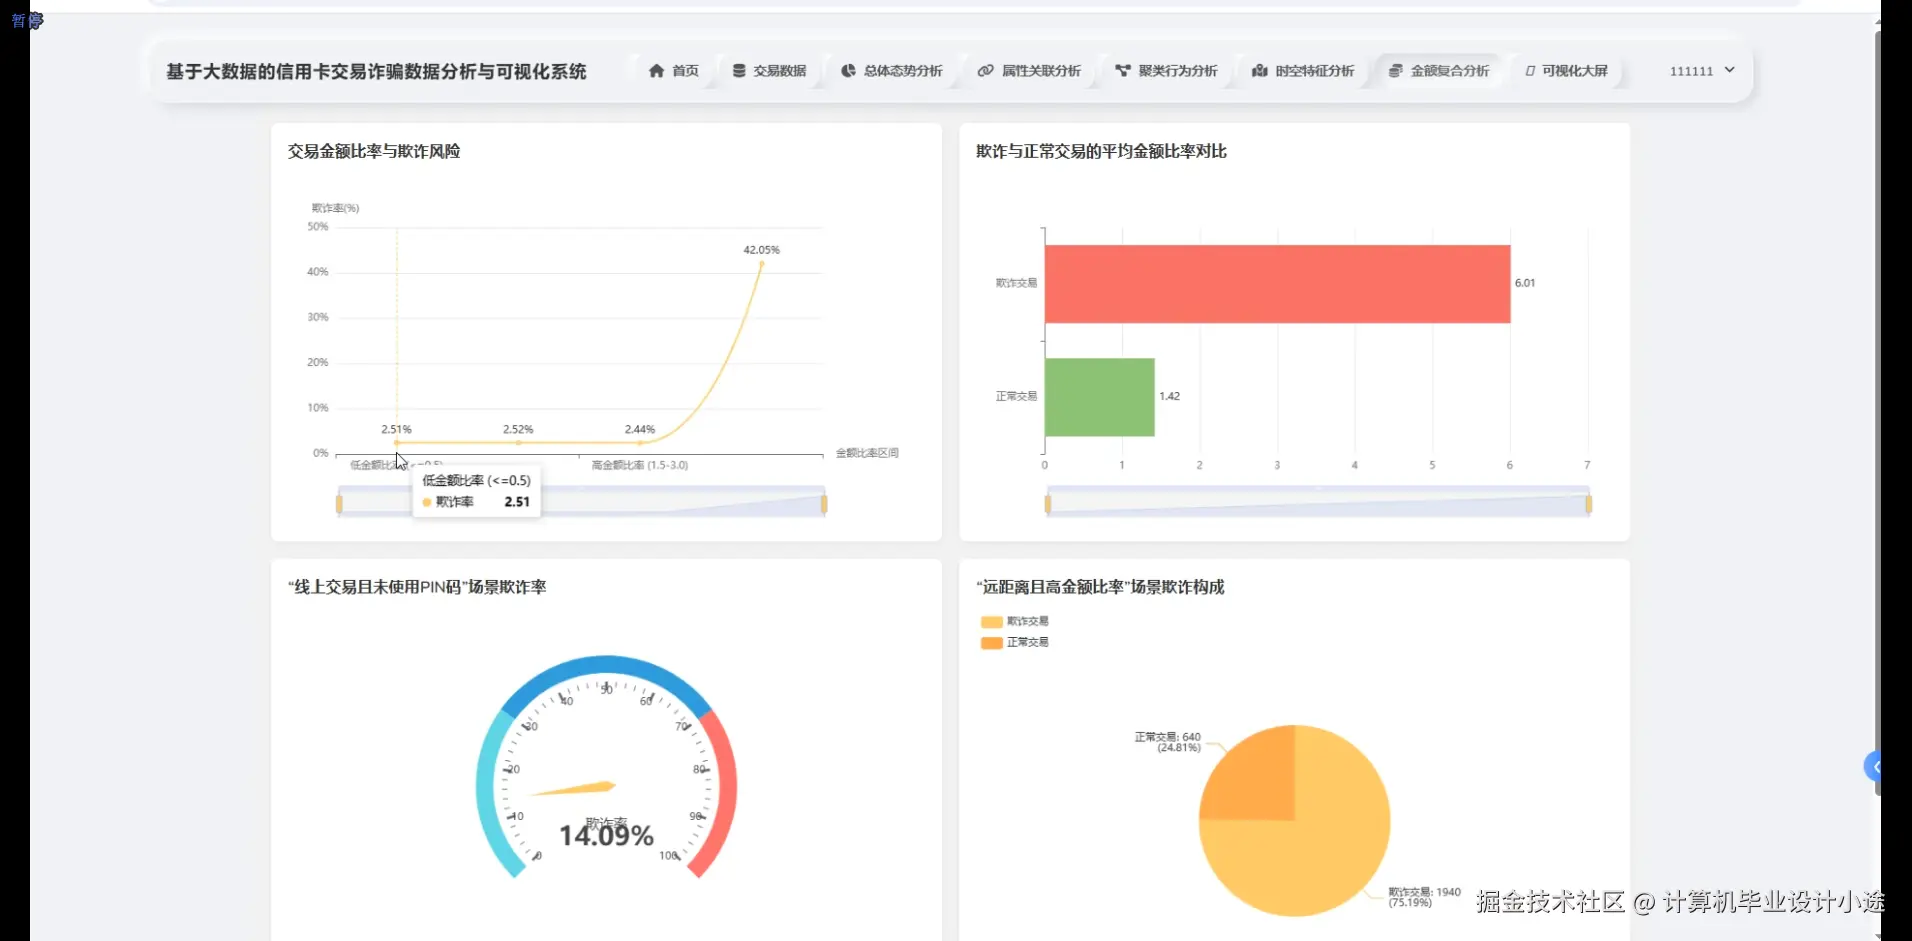Click the 正常交易 quarter pie slice
Viewport: 1912px width, 941px height.
coord(1255,780)
